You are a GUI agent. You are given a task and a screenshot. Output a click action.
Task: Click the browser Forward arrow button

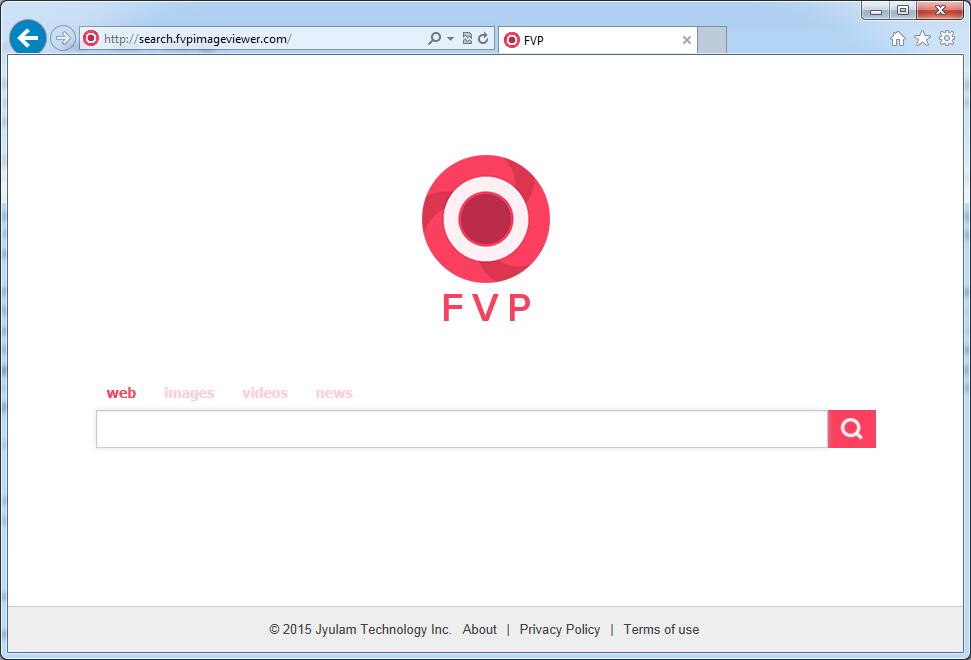[x=63, y=38]
